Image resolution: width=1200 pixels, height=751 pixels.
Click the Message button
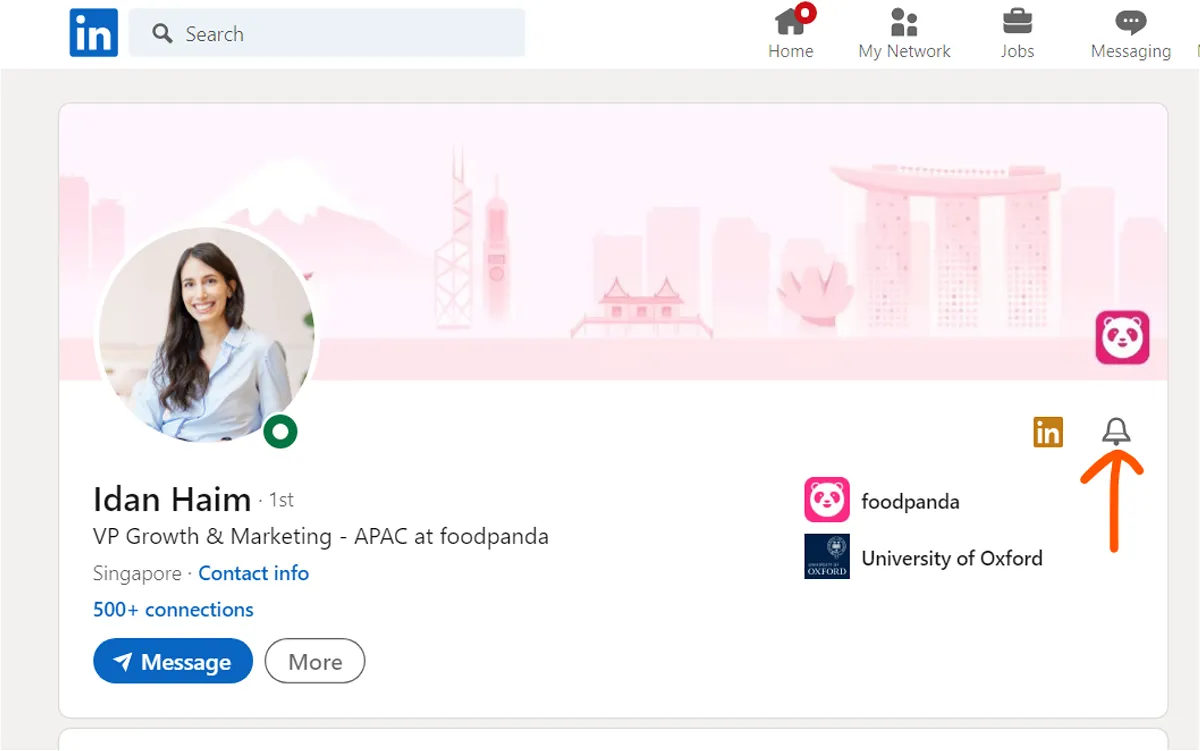point(173,661)
